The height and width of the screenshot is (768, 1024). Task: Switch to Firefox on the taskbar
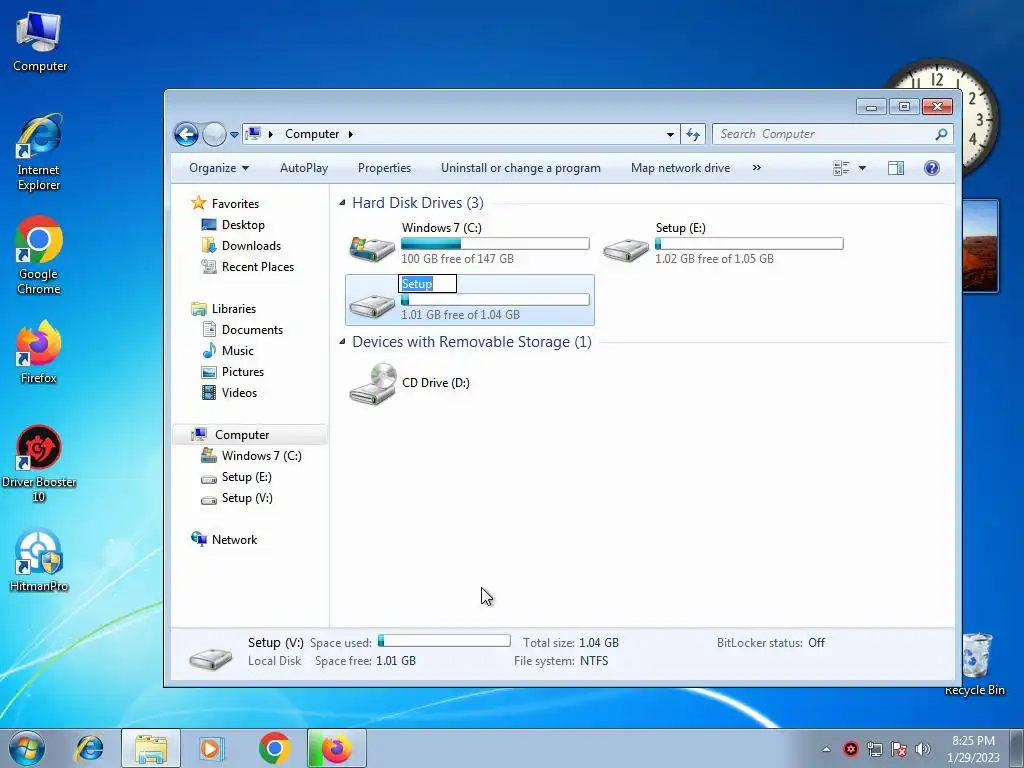[337, 748]
